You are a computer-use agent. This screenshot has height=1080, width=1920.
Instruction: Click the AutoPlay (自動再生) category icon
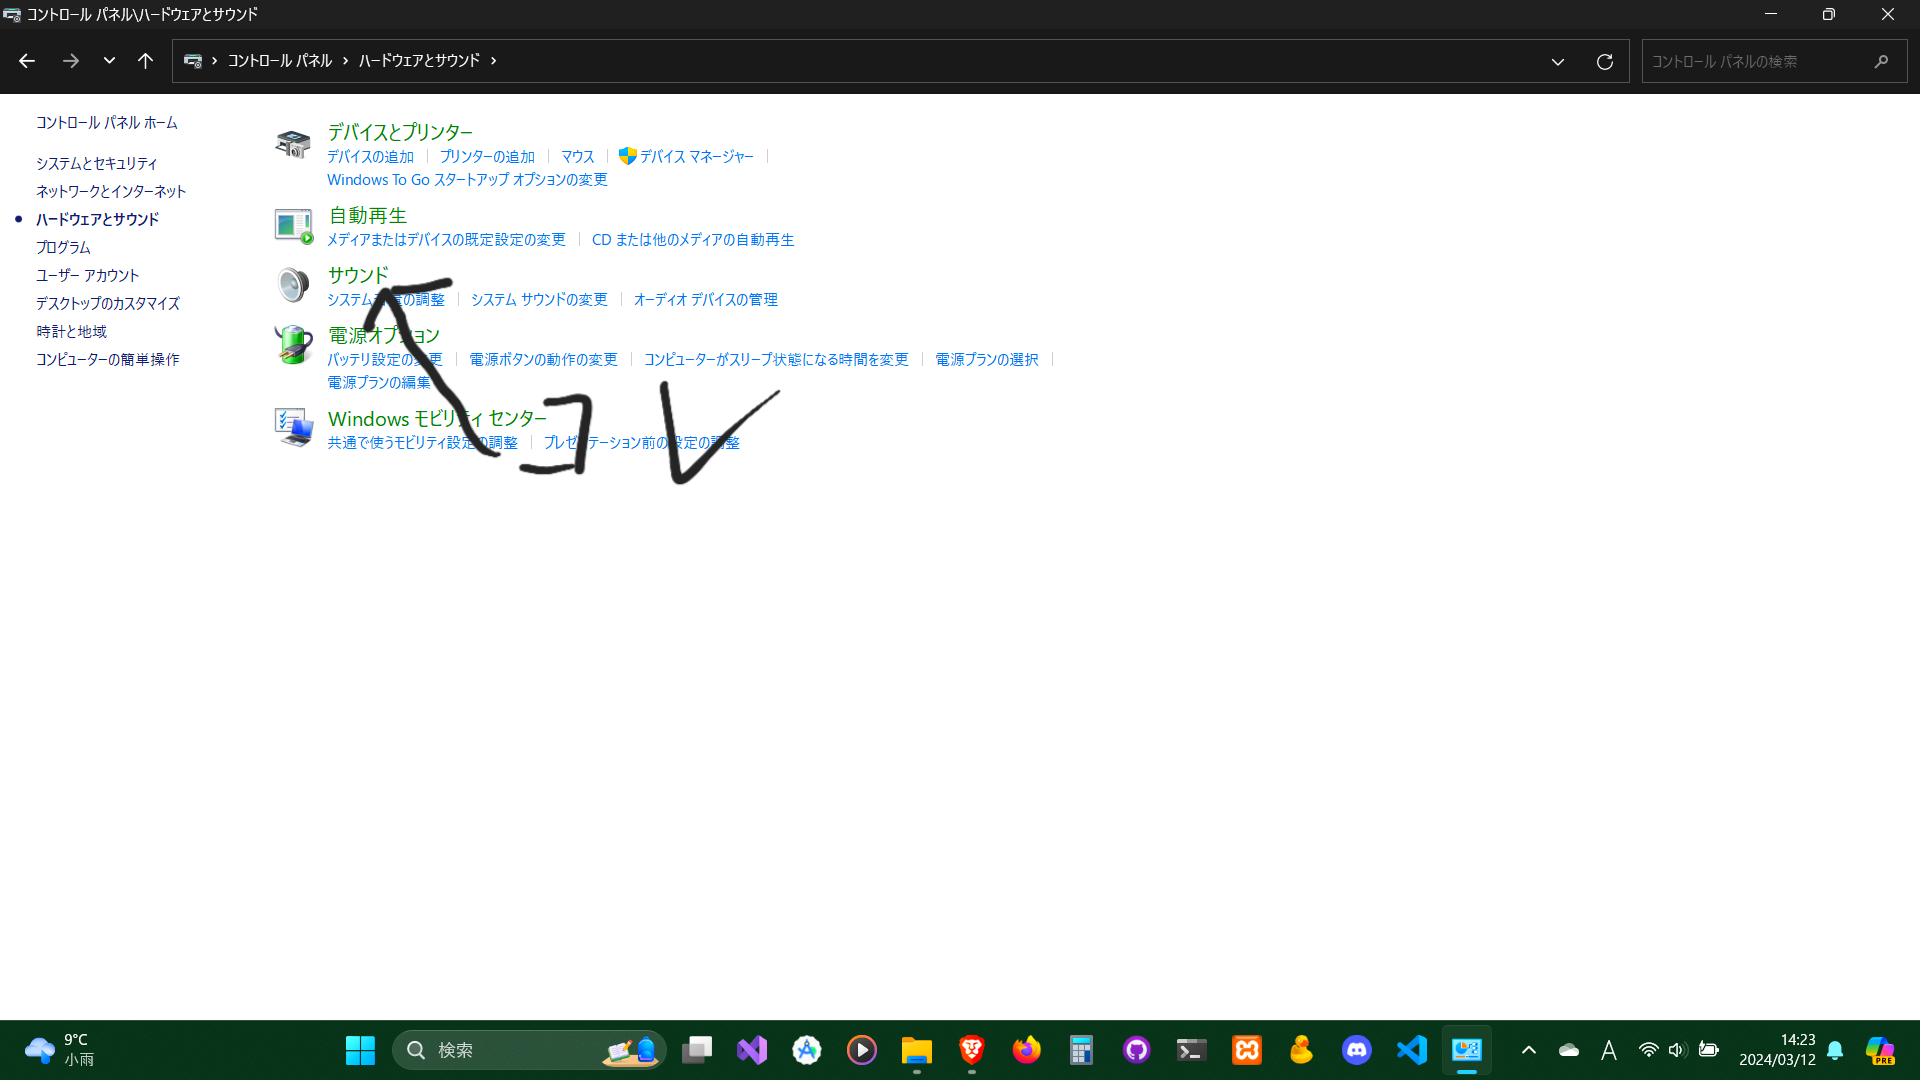click(x=293, y=225)
